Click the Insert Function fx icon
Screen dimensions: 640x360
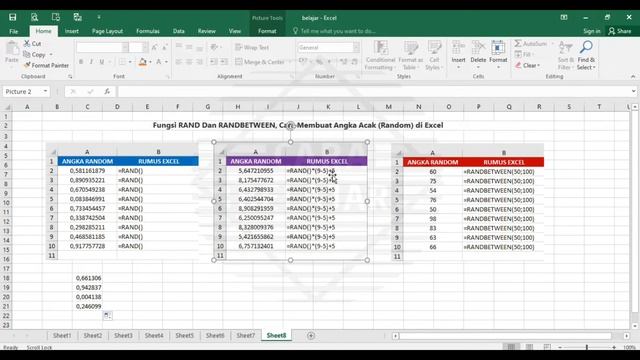click(x=107, y=91)
